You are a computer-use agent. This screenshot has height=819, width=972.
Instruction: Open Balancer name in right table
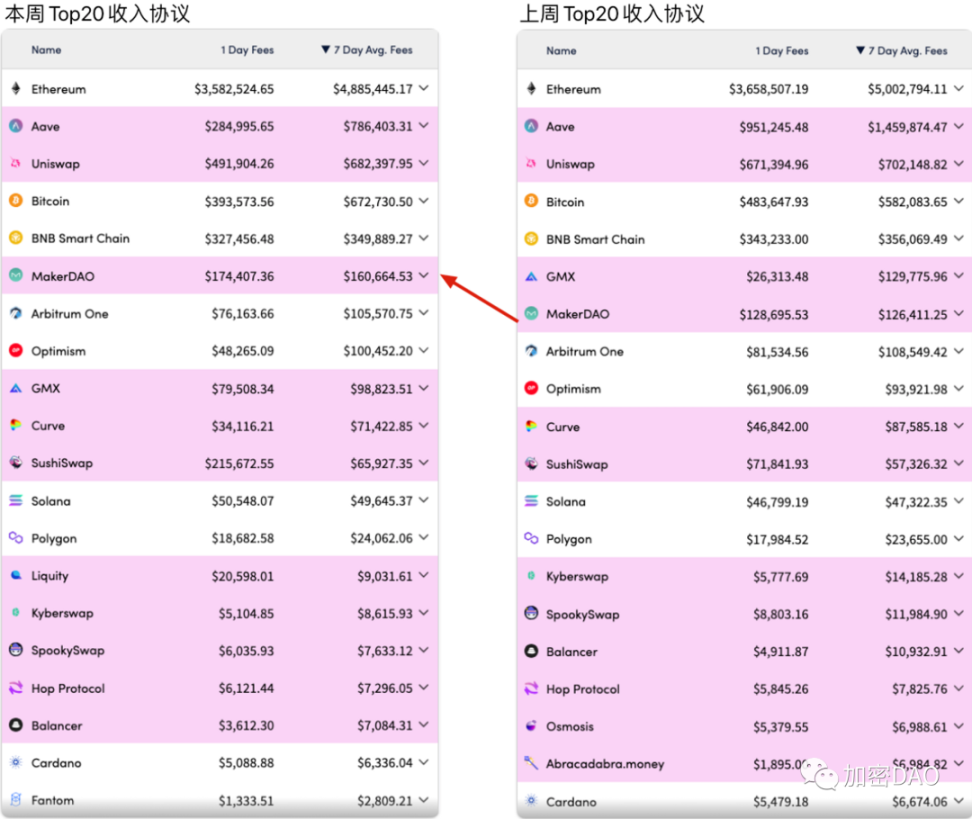click(572, 652)
